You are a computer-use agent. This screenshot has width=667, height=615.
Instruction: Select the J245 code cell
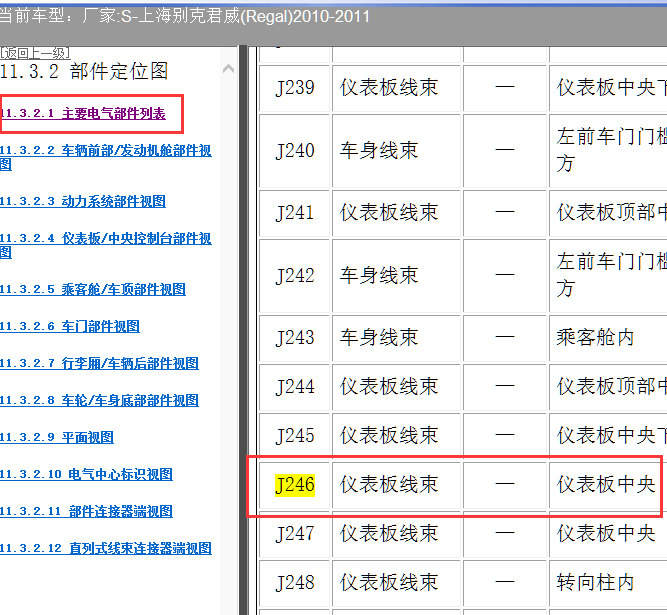tap(295, 436)
